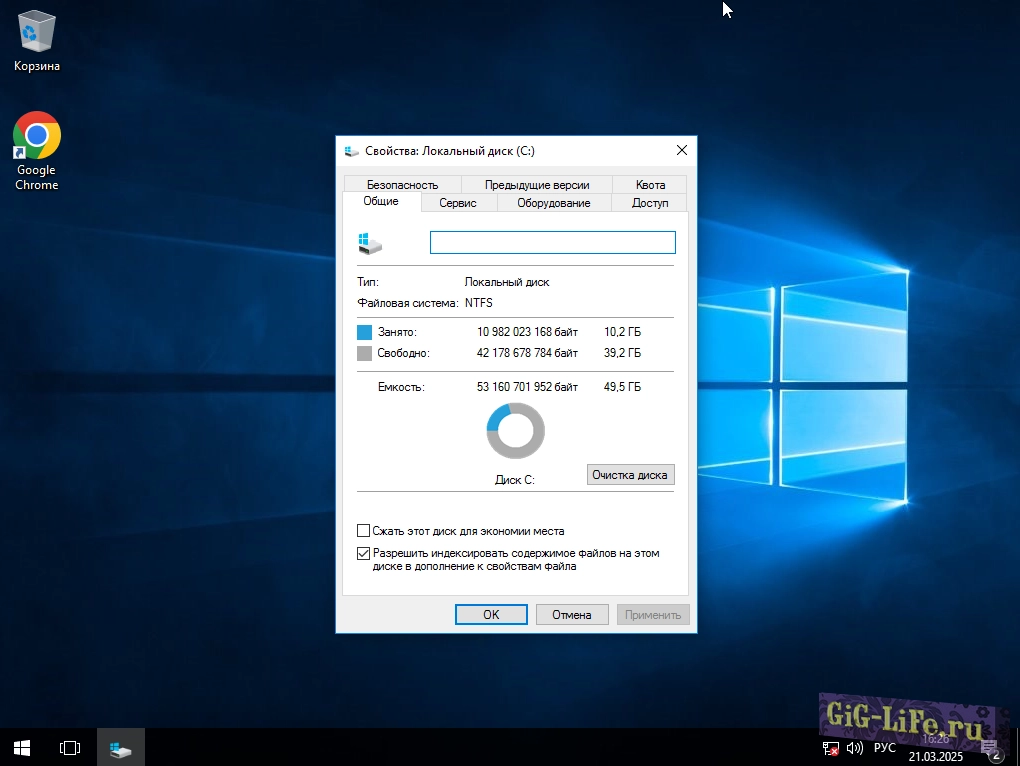Viewport: 1020px width, 766px height.
Task: Open the notification center icon
Action: 991,748
